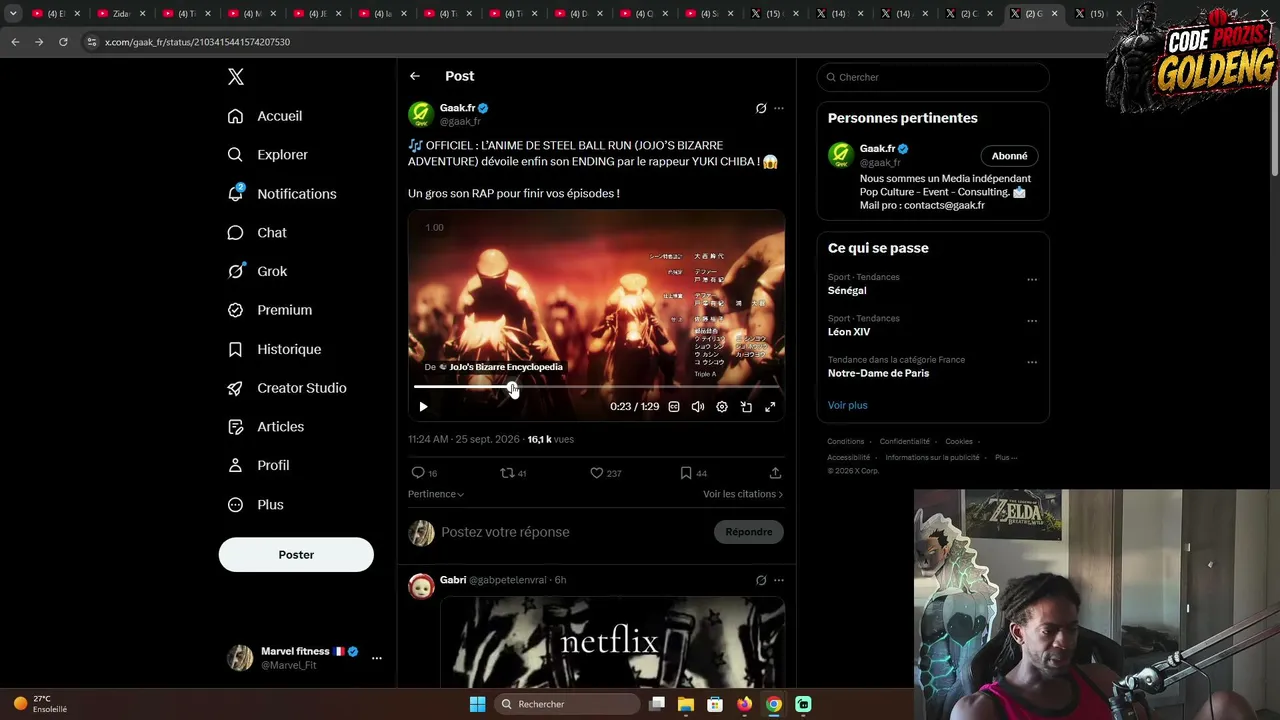Repost the Gaak.fr post
The width and height of the screenshot is (1280, 720).
507,473
